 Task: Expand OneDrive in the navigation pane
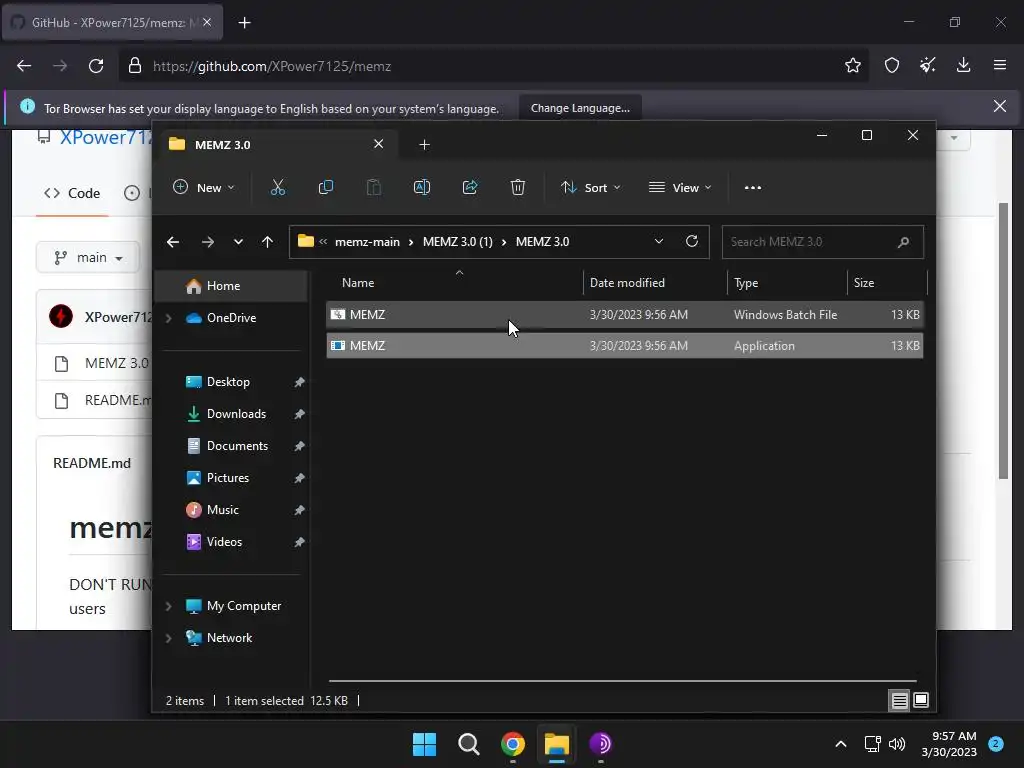point(168,318)
